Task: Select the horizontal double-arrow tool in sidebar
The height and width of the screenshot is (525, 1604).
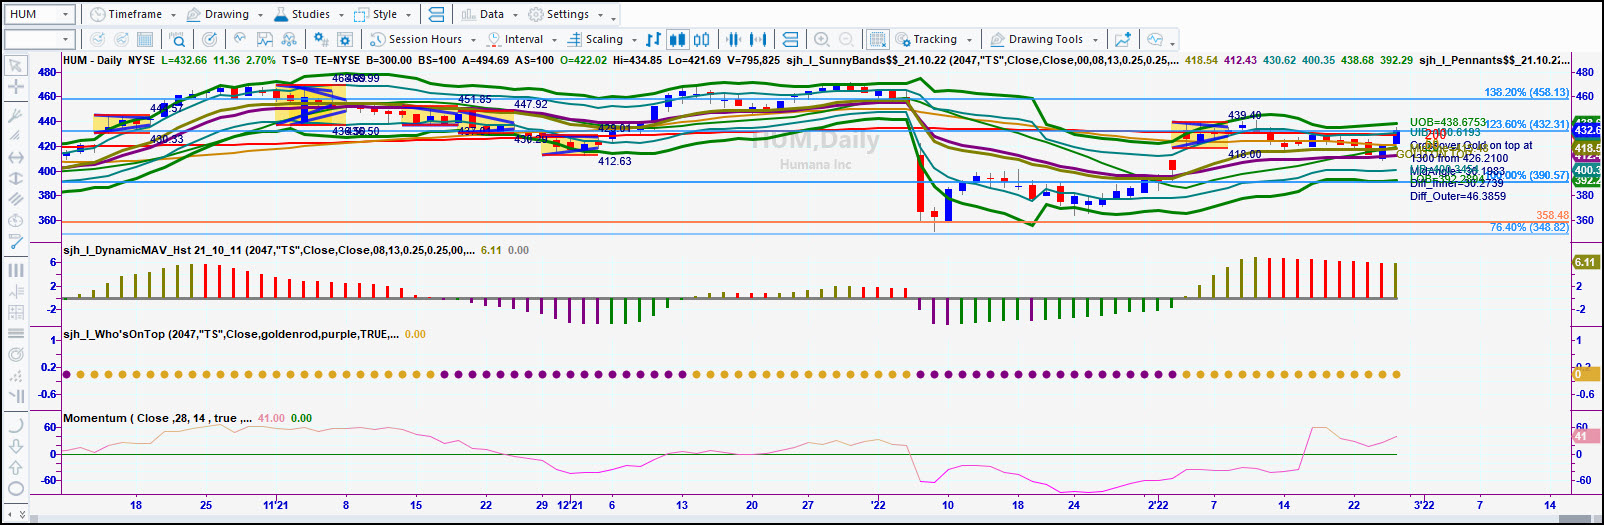Action: 15,157
